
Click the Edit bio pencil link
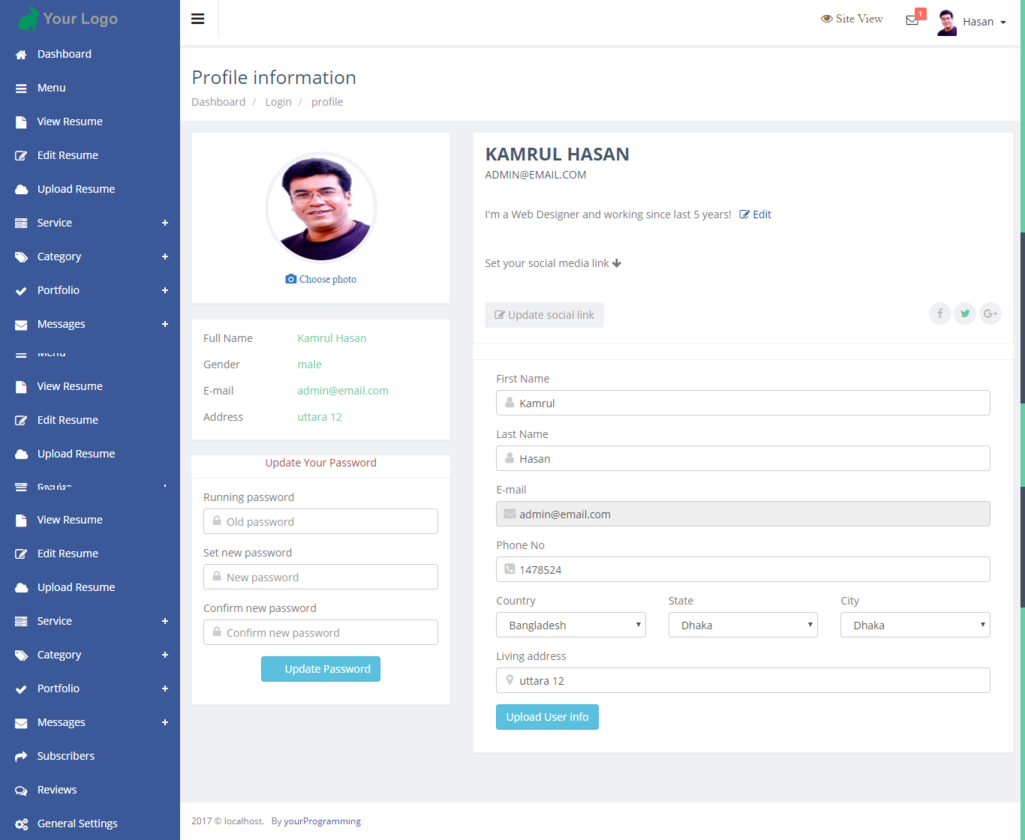coord(755,214)
